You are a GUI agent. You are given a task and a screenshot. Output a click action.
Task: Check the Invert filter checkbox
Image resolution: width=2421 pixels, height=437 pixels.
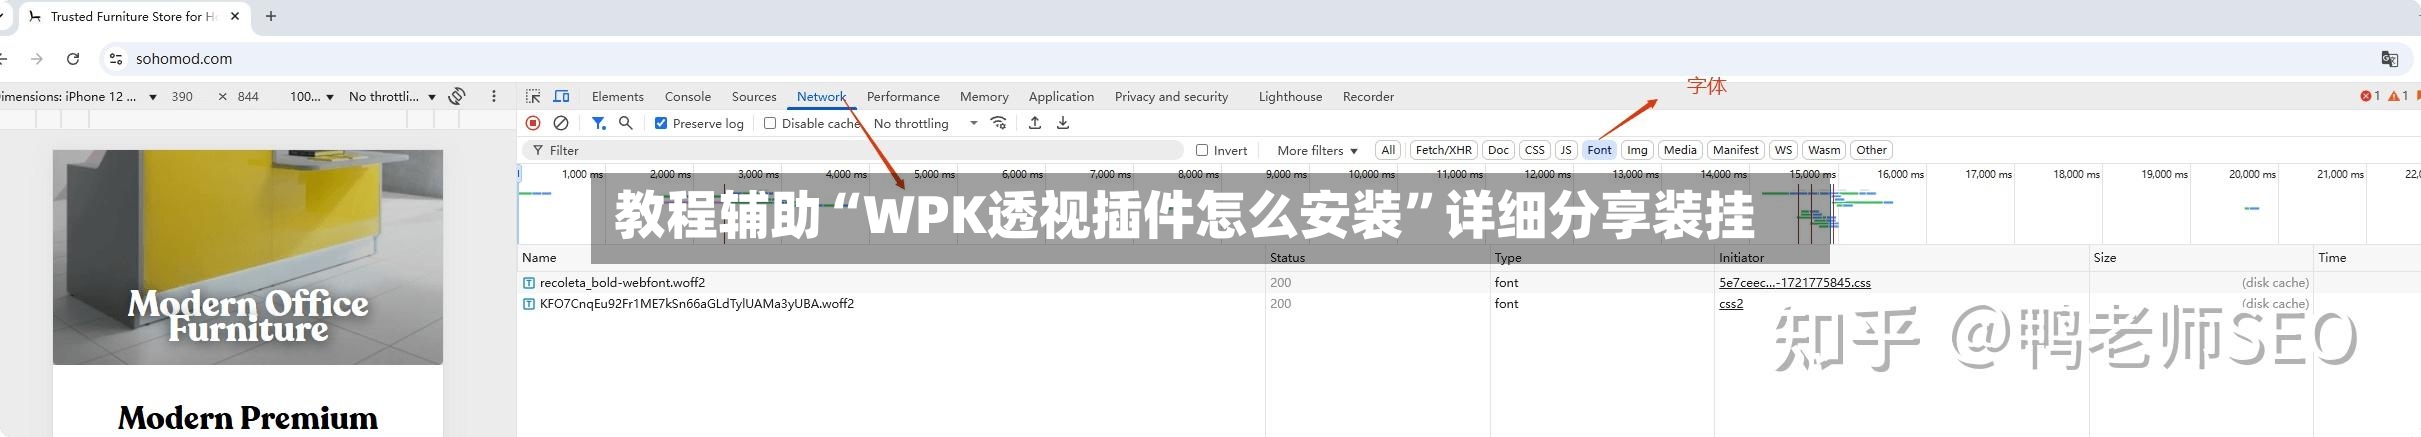[1202, 150]
